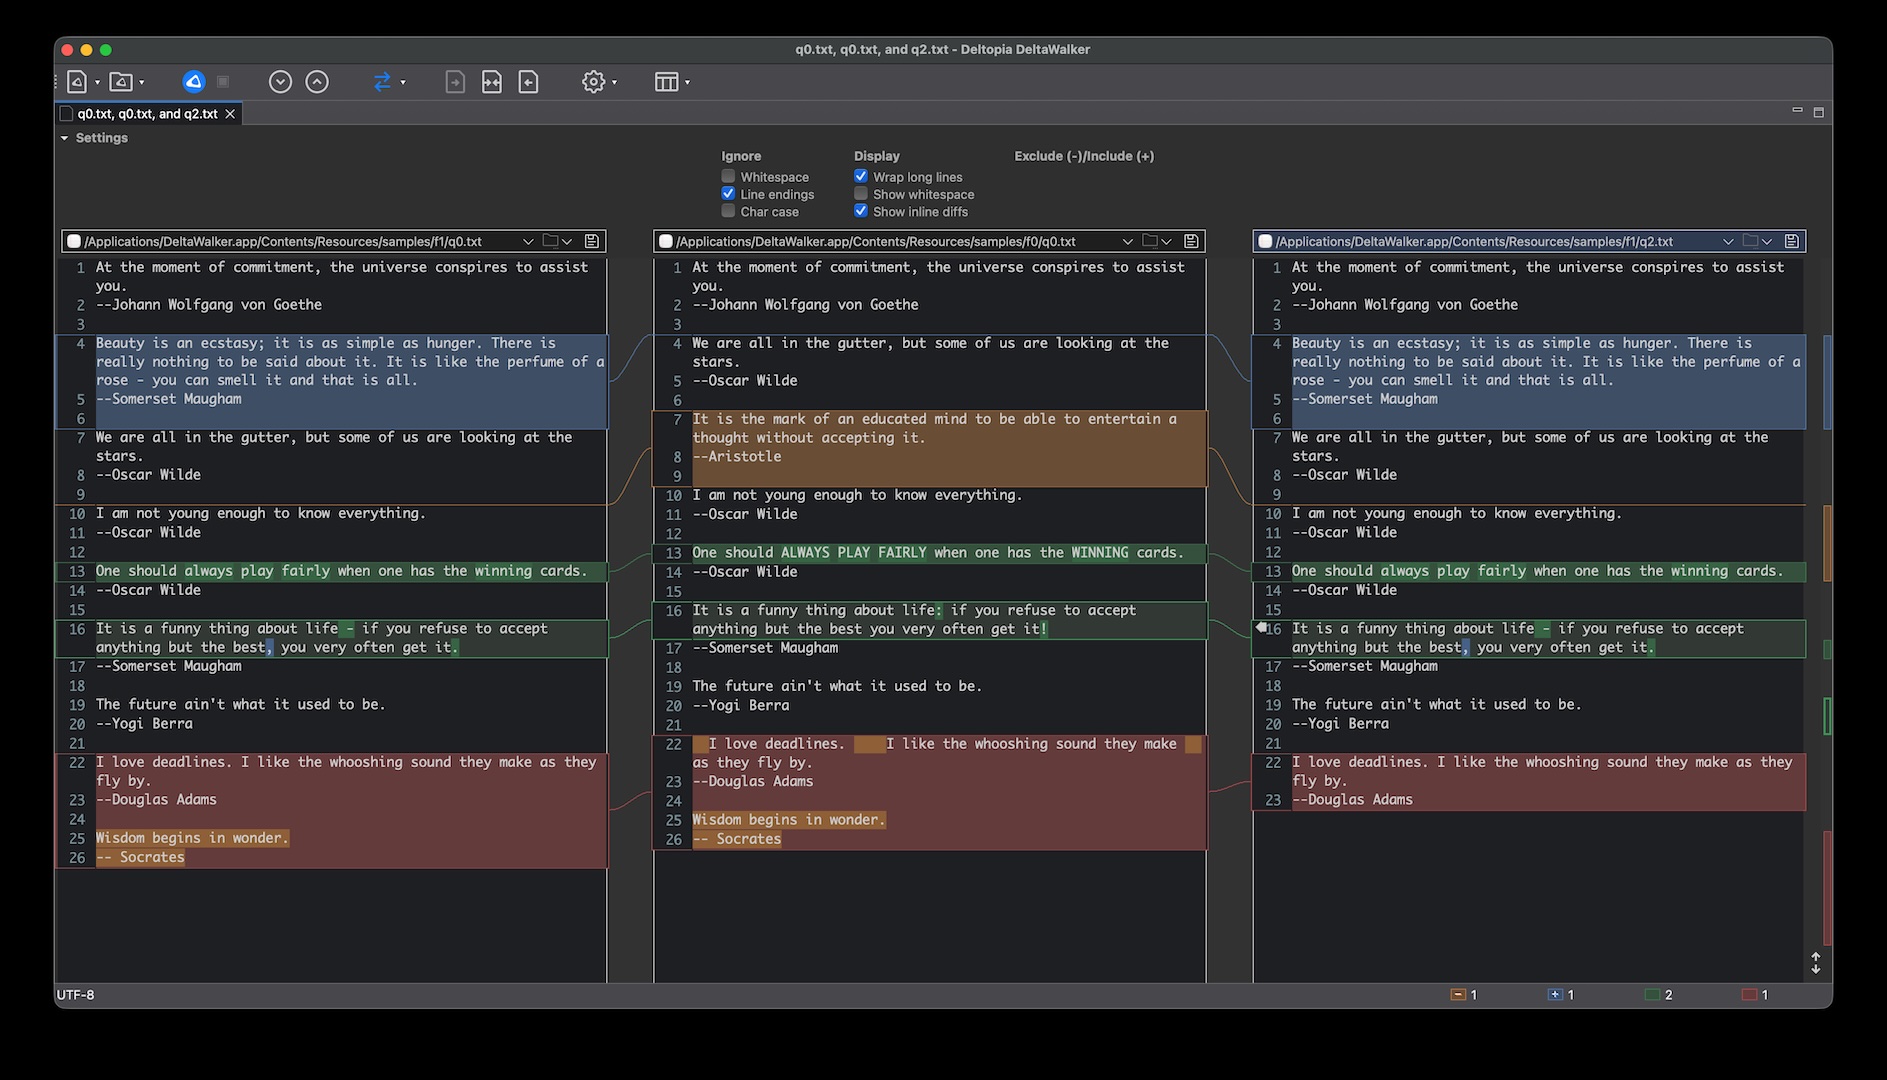Click the layout columns toolbar icon
Image resolution: width=1887 pixels, height=1080 pixels.
666,82
